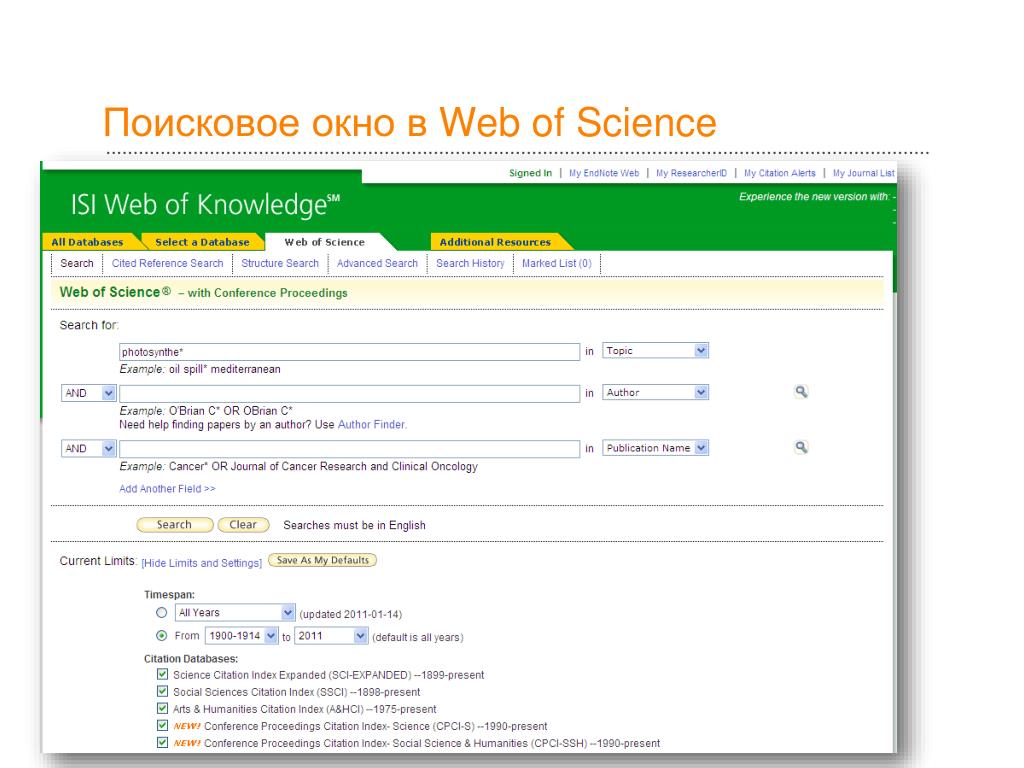The width and height of the screenshot is (1024, 768).
Task: Uncheck Science Citation Index Expanded checkbox
Action: [x=162, y=674]
